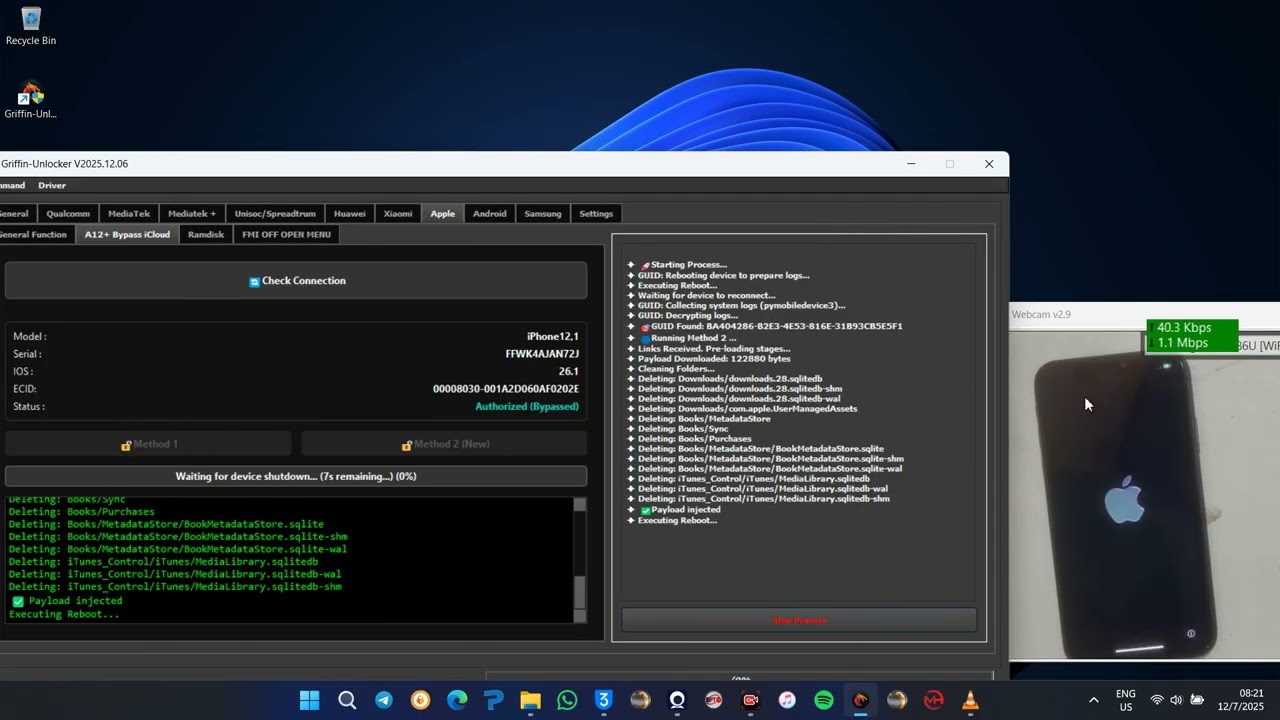This screenshot has height=720, width=1280.
Task: Click the Webcam v2.9 window title
Action: [x=1041, y=314]
